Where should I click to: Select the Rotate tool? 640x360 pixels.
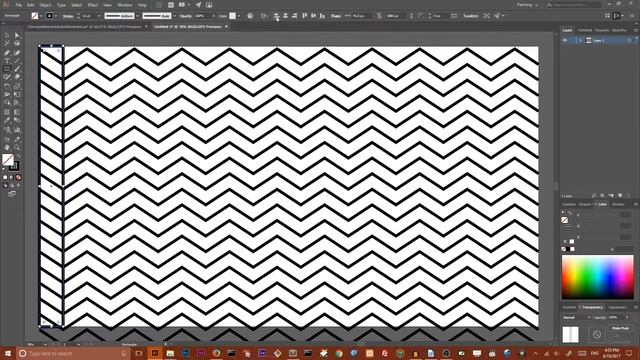tap(7, 86)
